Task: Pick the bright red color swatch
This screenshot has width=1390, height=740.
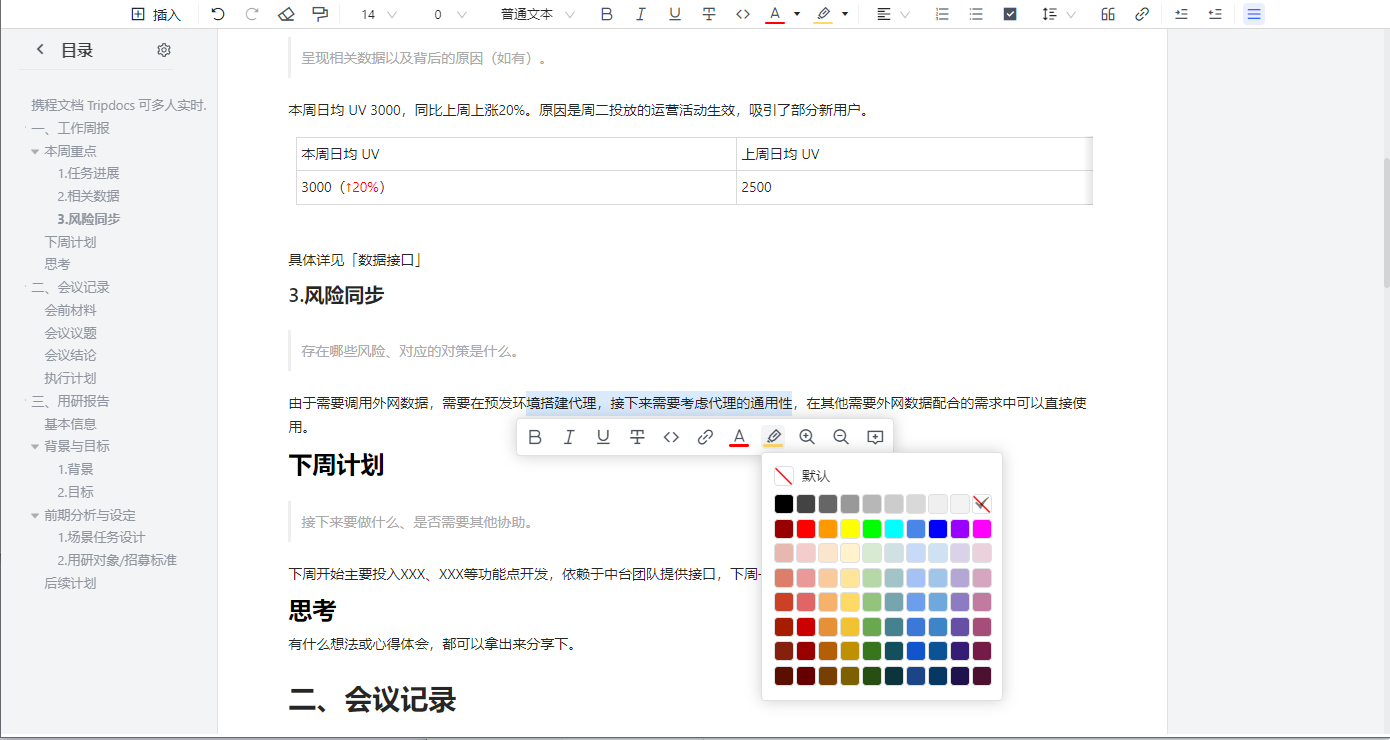Action: pos(806,529)
